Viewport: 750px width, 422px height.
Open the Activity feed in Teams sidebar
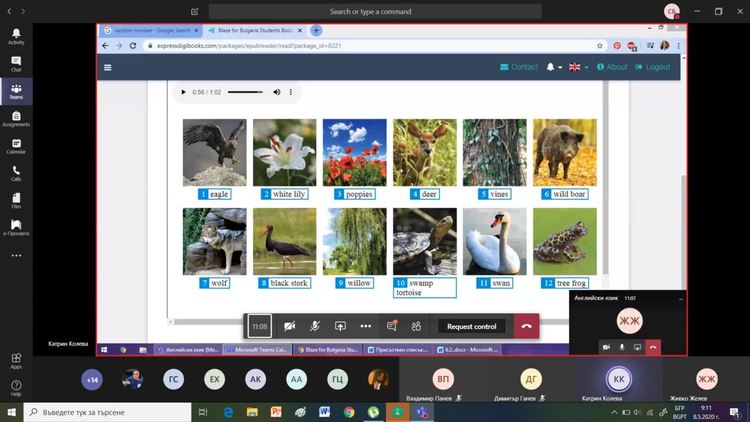tap(16, 35)
